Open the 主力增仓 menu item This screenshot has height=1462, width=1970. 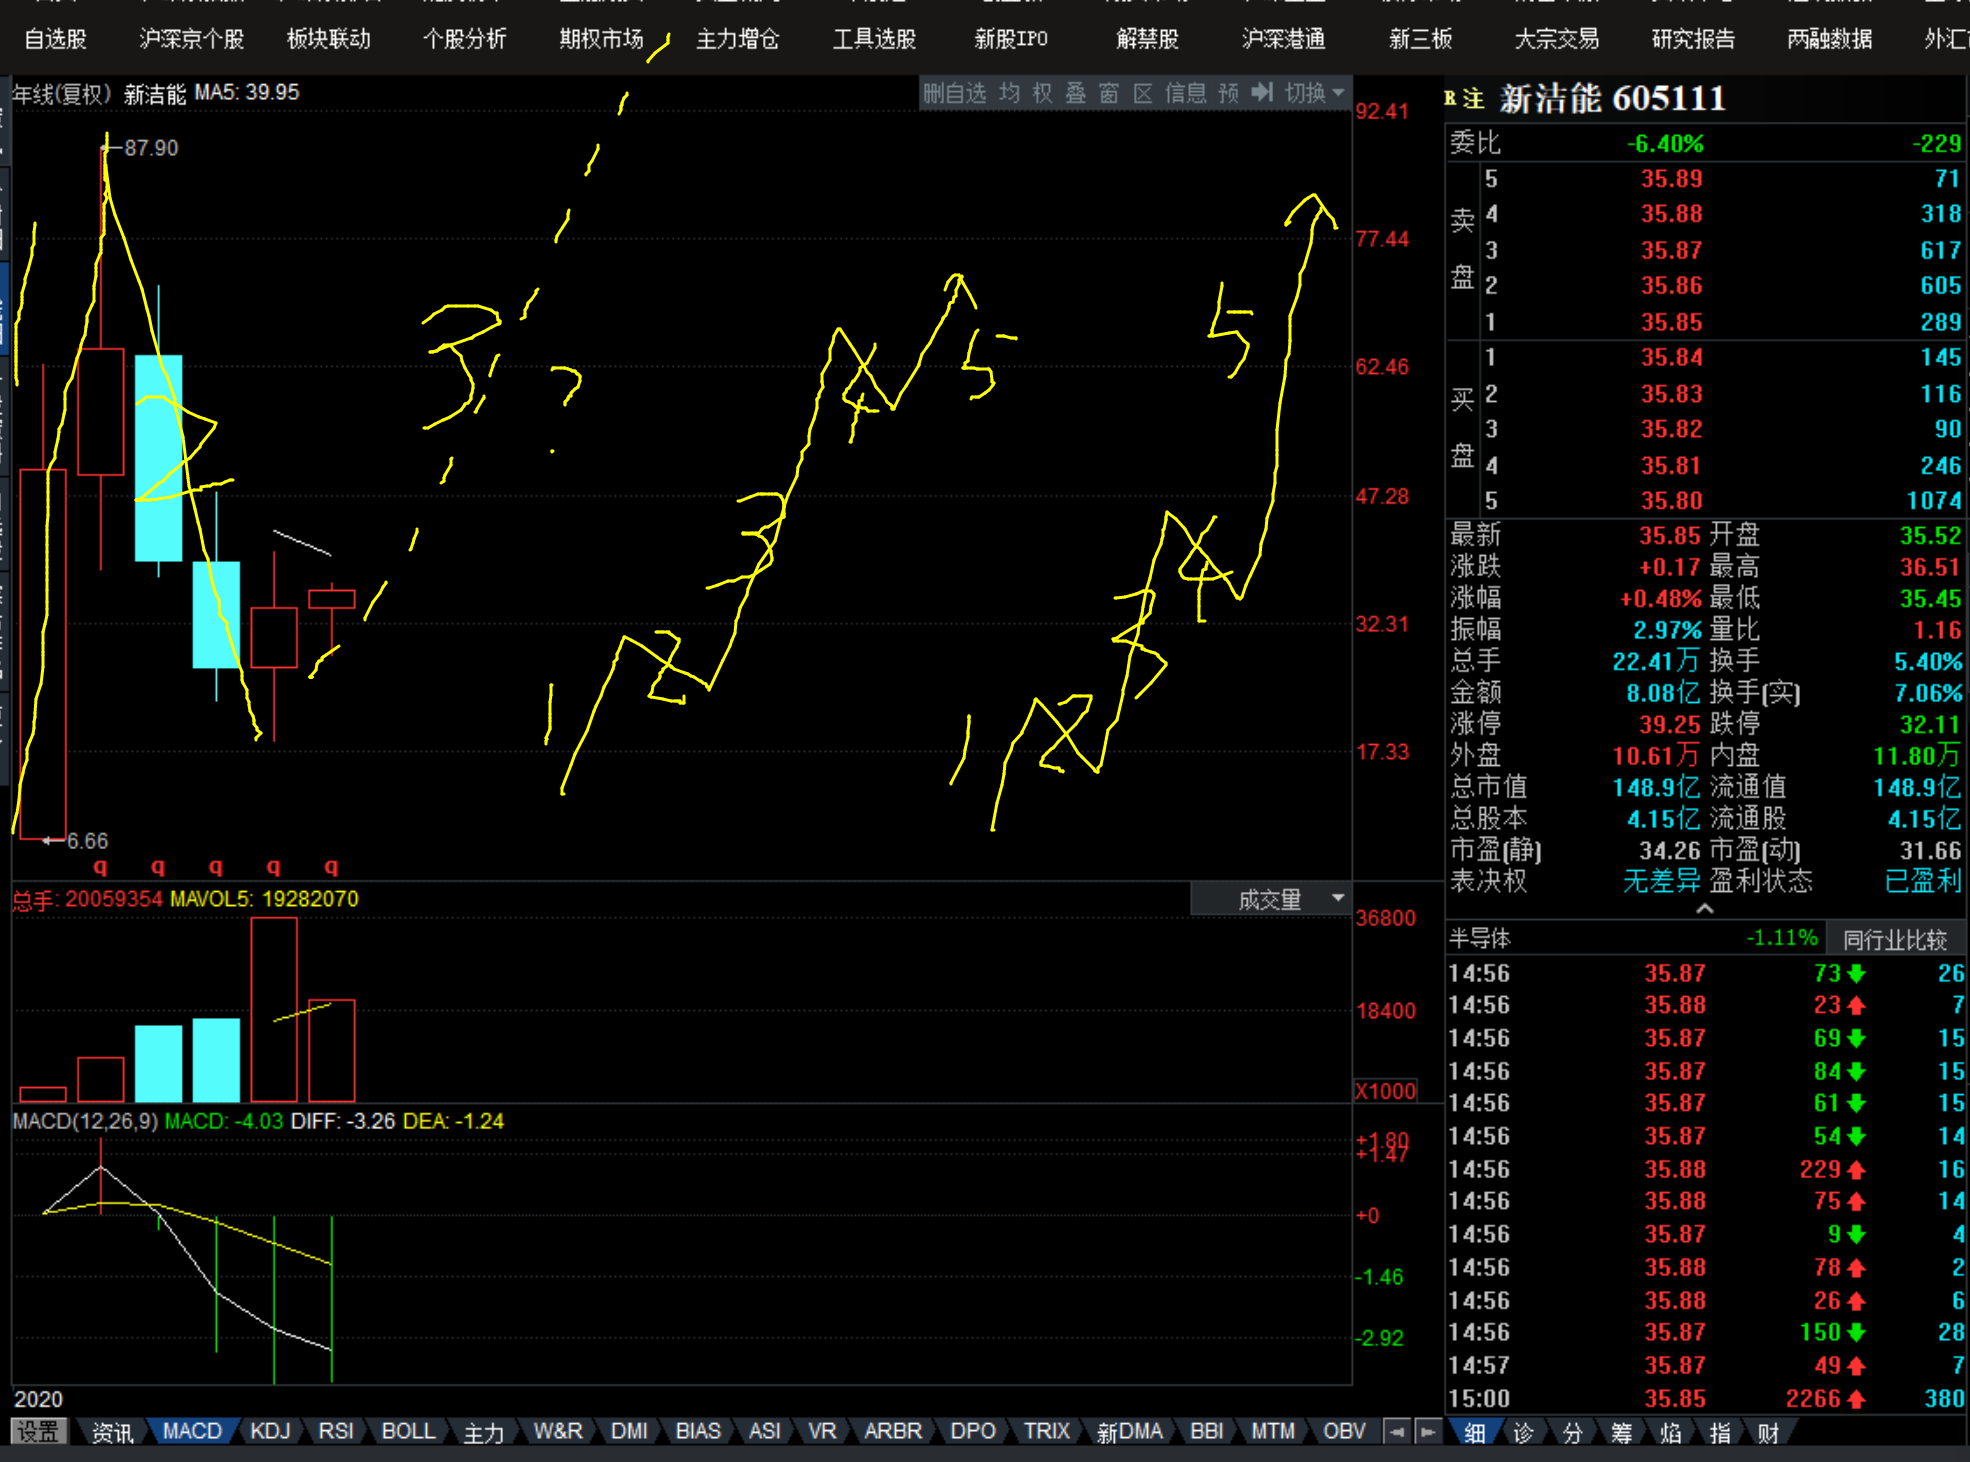[x=737, y=39]
